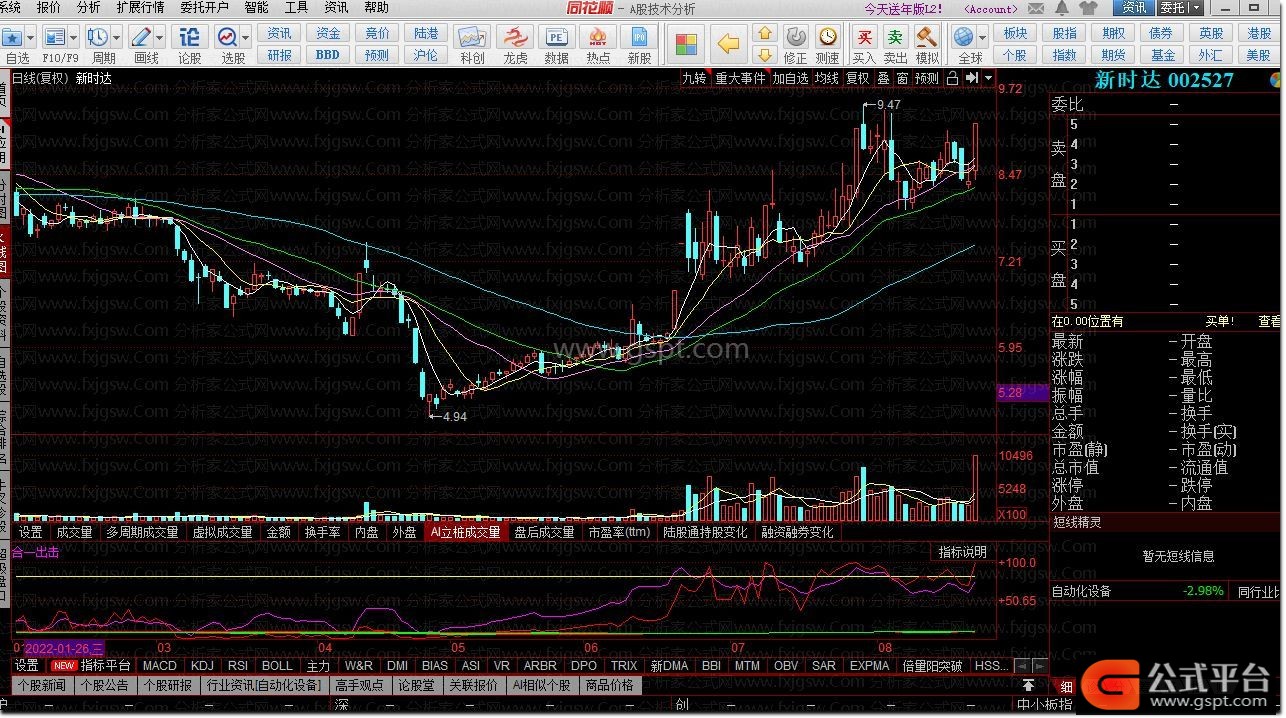Viewport: 1286px width, 718px height.
Task: Open the 选股 stock screener icon
Action: pyautogui.click(x=228, y=38)
